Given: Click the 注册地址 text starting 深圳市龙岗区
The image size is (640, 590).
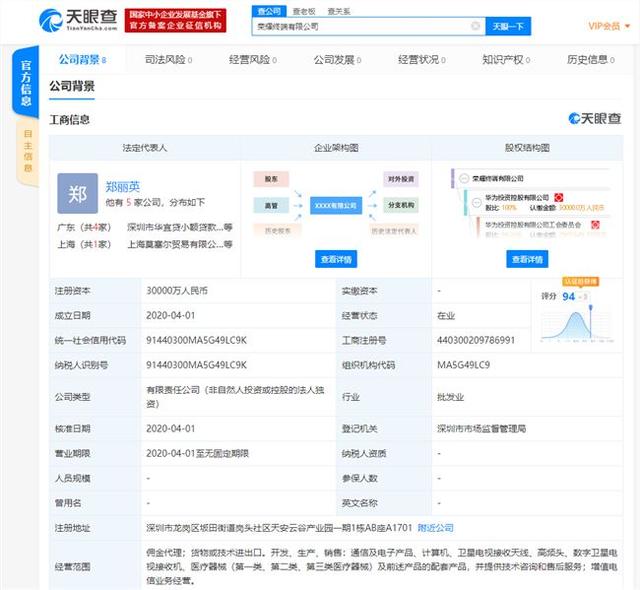Looking at the screenshot, I should (x=279, y=528).
